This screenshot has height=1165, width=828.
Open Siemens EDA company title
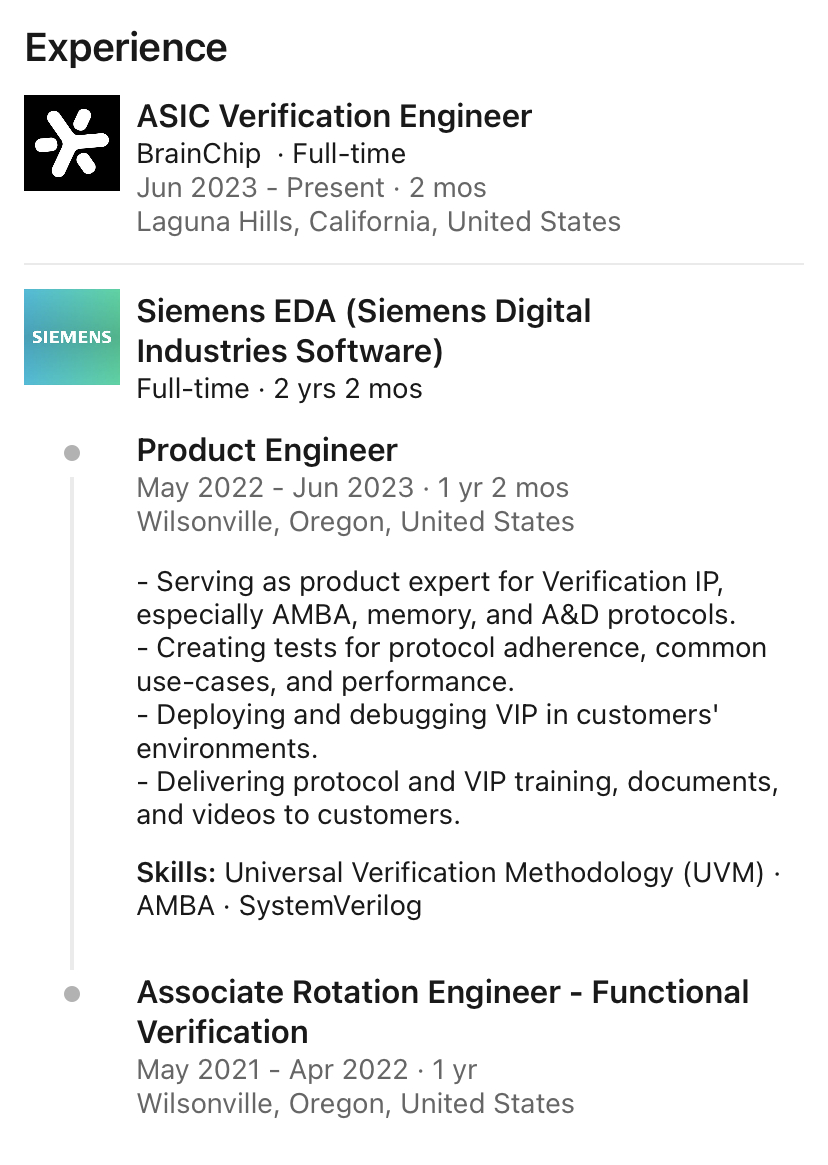point(363,331)
